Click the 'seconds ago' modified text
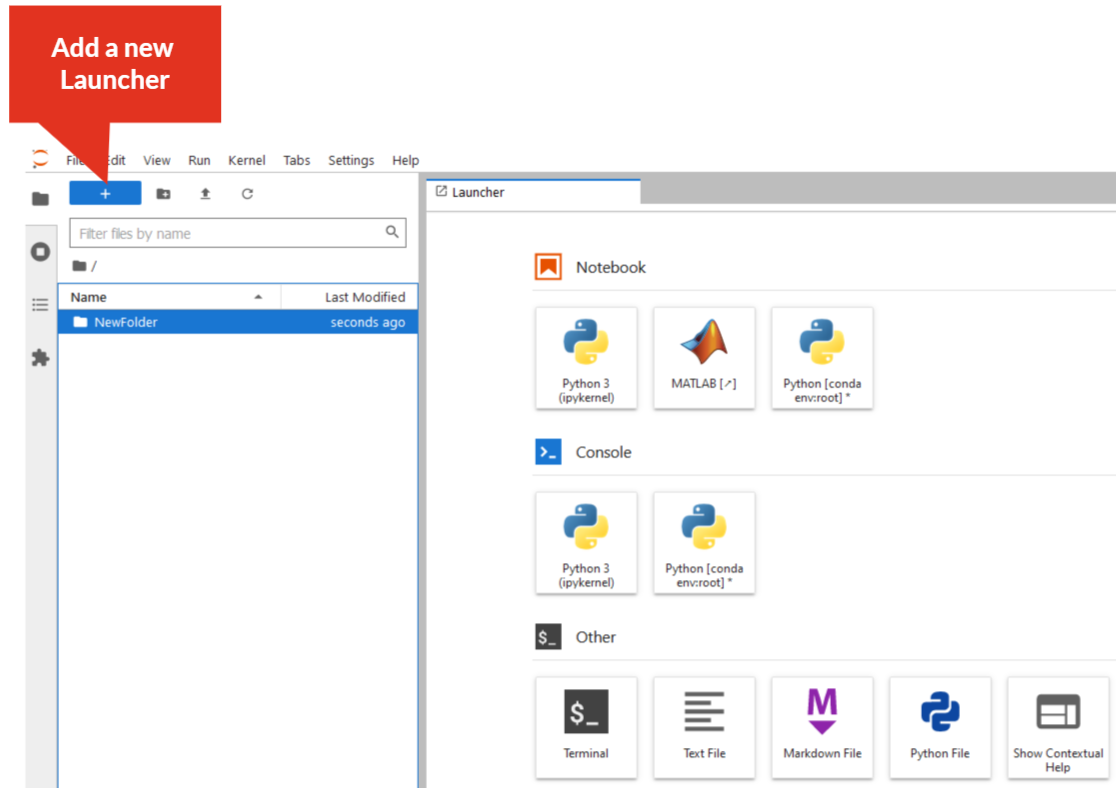1116x788 pixels. (x=367, y=322)
